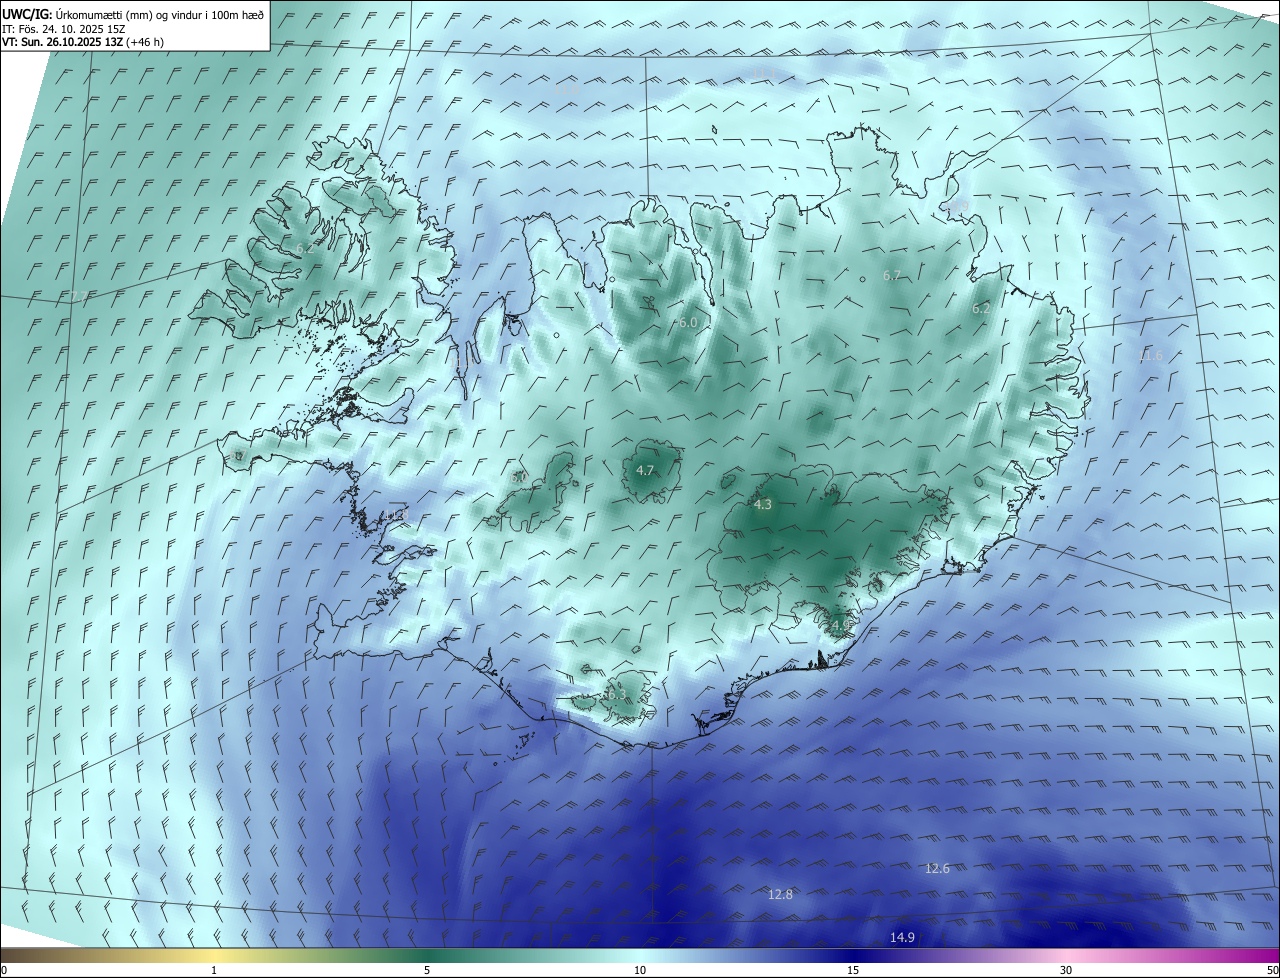Select the -6.0 value in the northern highlands

pos(686,323)
